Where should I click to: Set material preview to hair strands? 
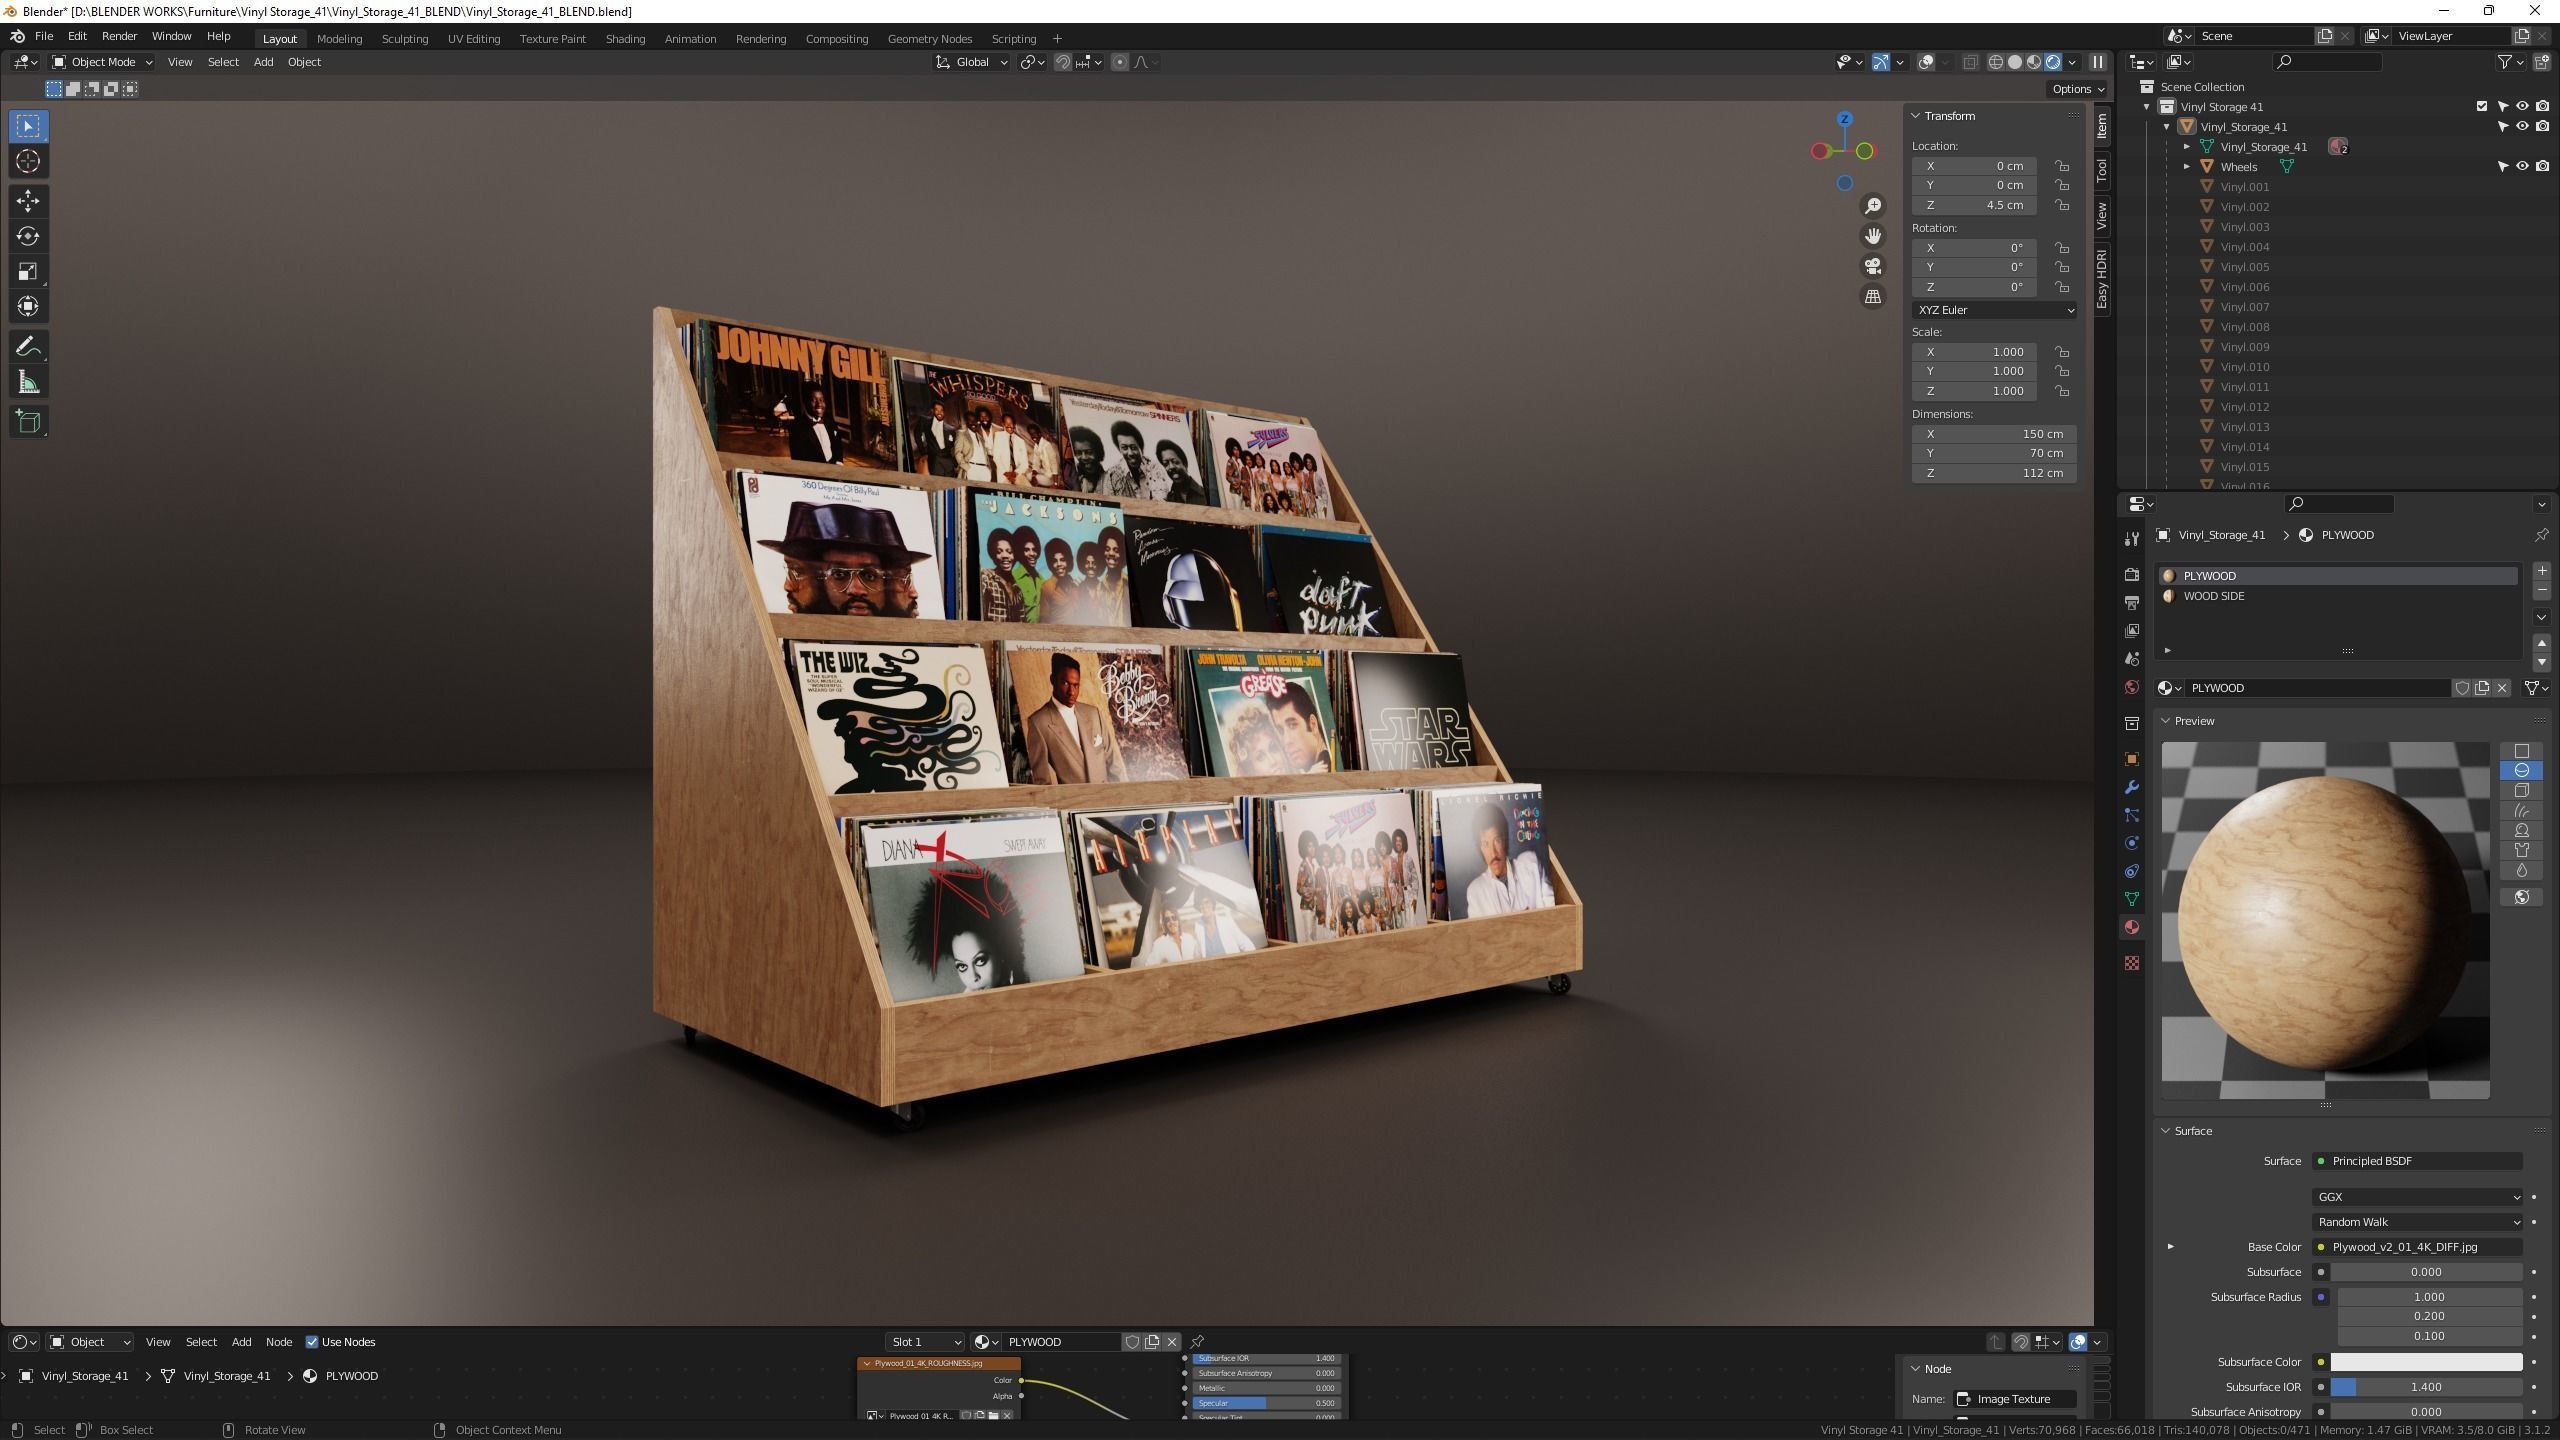pos(2522,810)
